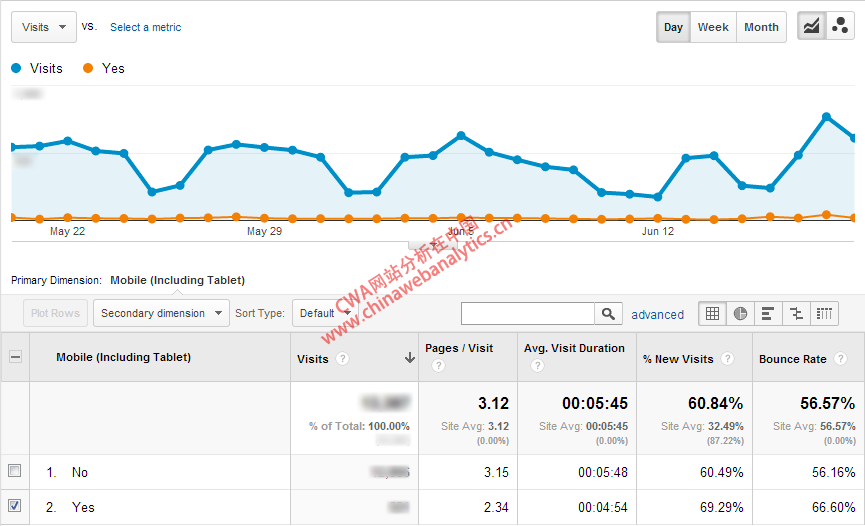865x526 pixels.
Task: Switch to line chart view
Action: point(812,27)
